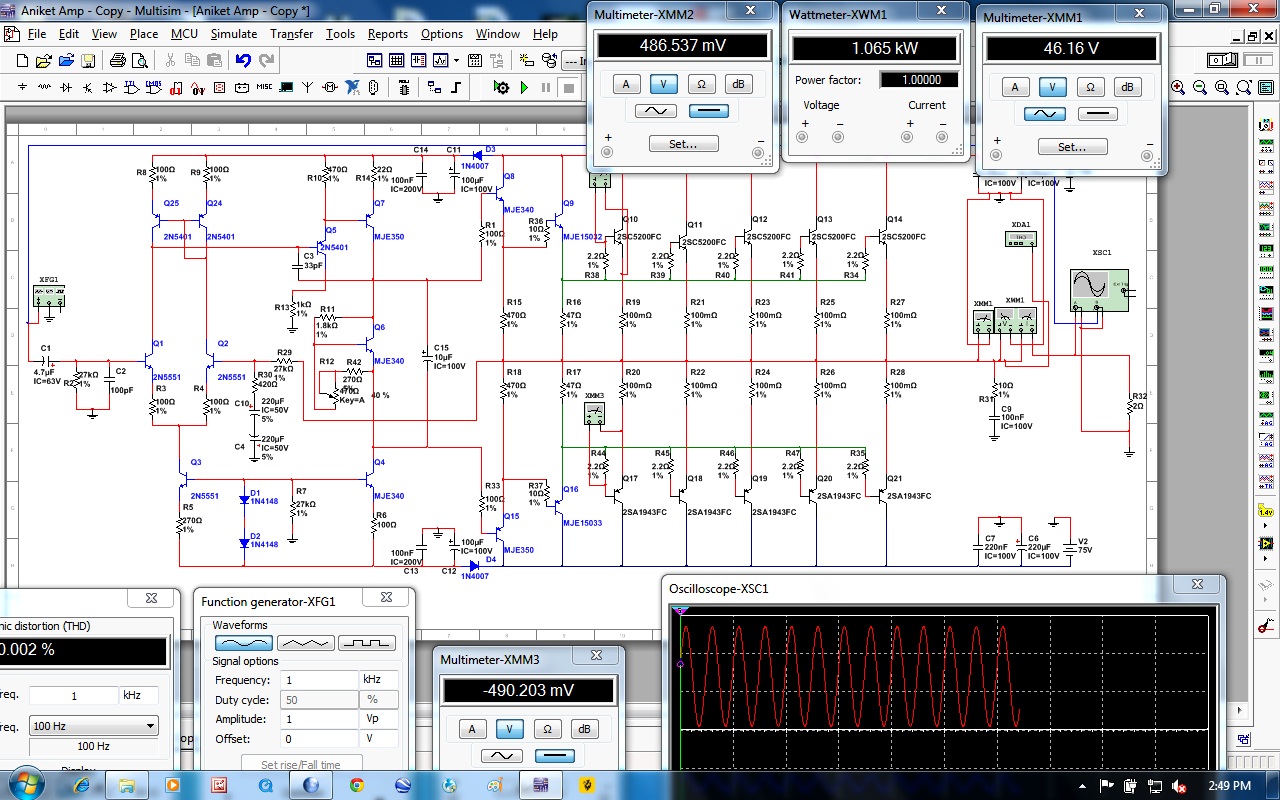Save the current circuit file
This screenshot has width=1280, height=800.
pos(89,60)
